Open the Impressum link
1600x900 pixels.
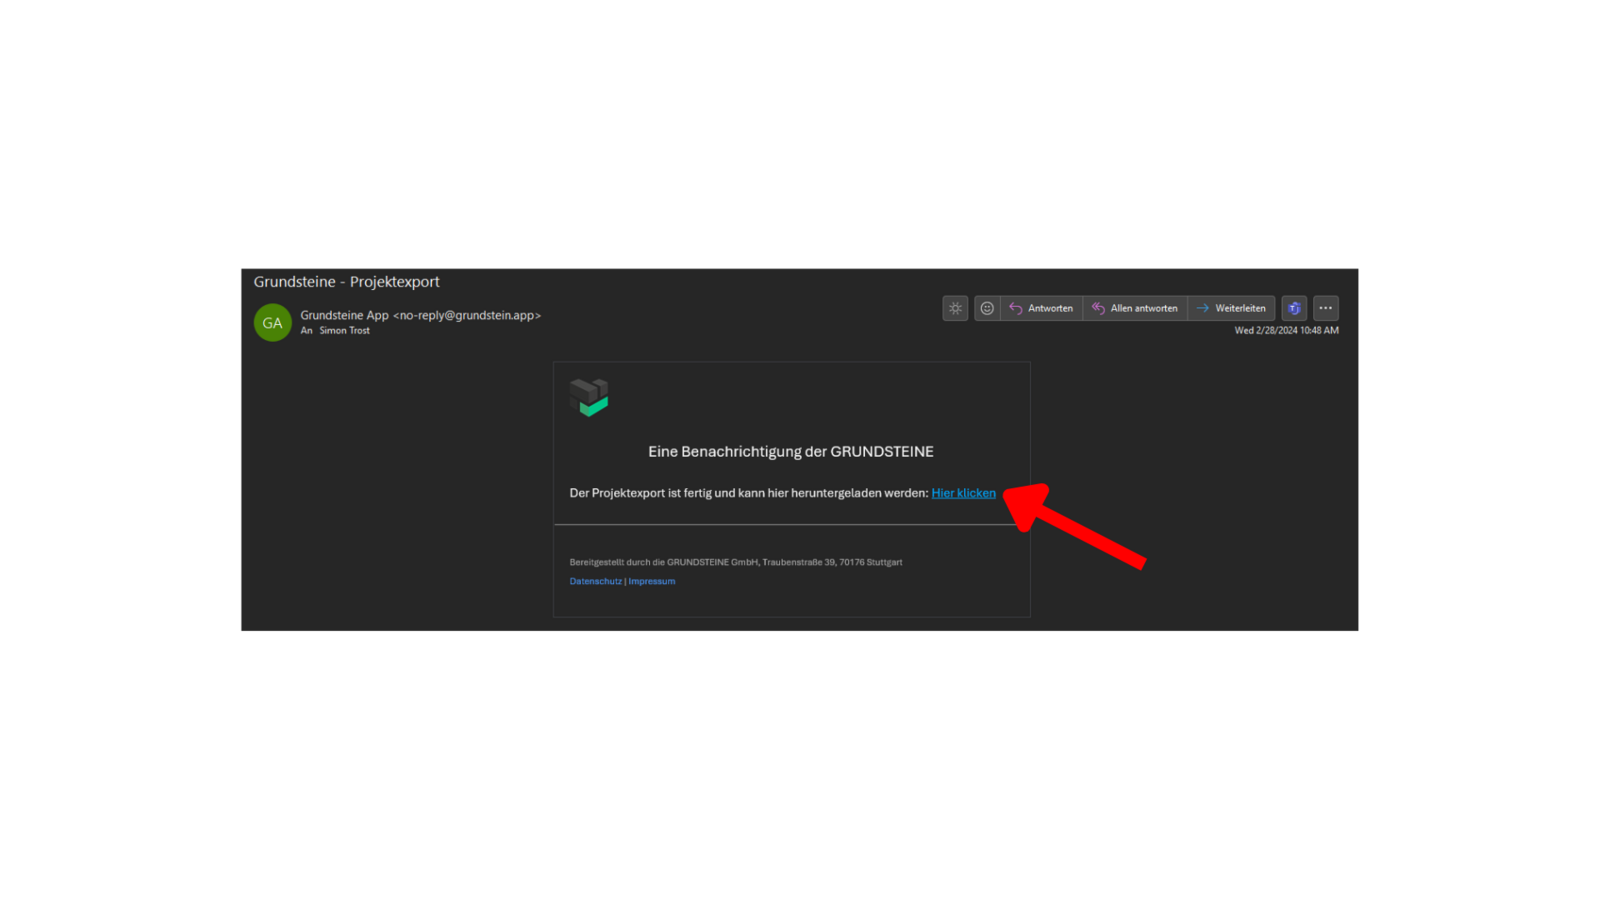pyautogui.click(x=652, y=581)
